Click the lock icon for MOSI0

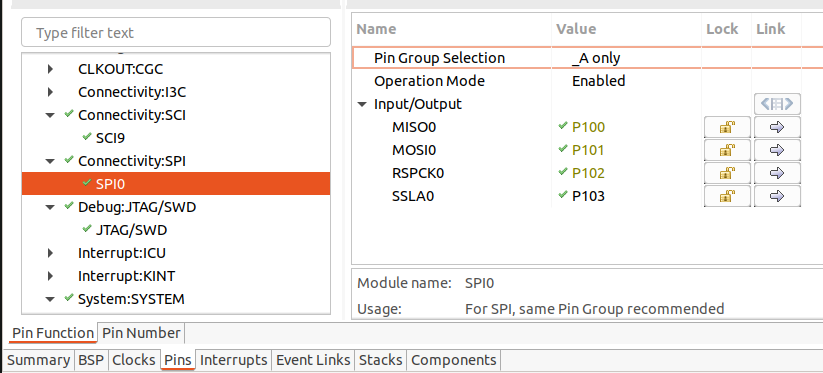727,150
